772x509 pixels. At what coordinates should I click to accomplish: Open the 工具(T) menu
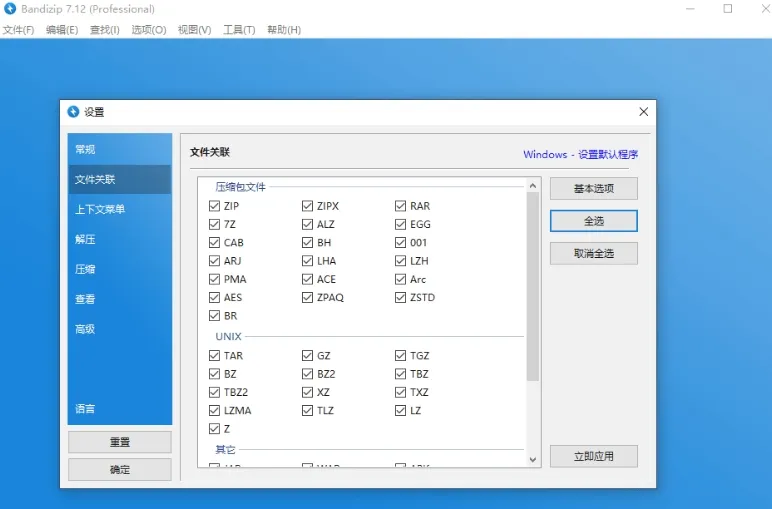(x=239, y=30)
